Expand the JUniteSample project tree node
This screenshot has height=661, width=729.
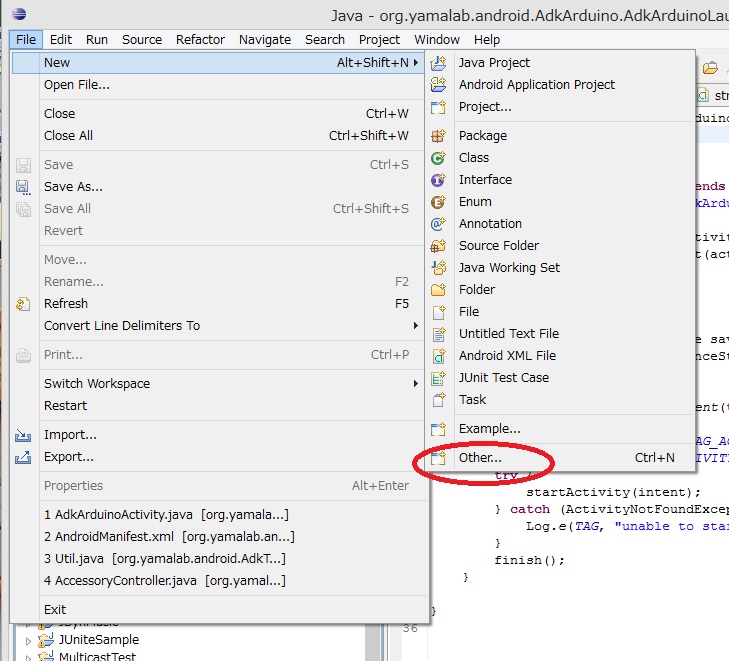(x=28, y=640)
